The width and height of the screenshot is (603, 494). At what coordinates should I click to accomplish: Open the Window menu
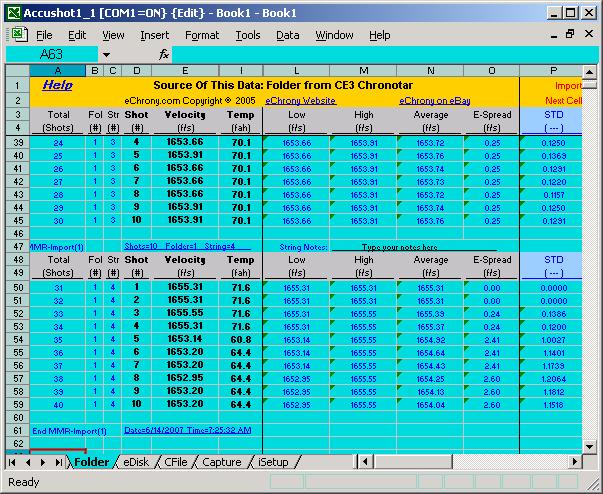click(x=334, y=35)
